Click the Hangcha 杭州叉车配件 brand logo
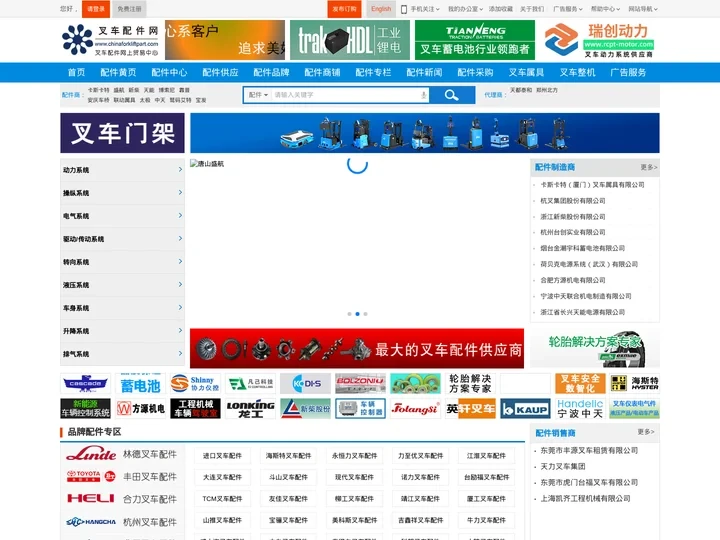 [91, 522]
